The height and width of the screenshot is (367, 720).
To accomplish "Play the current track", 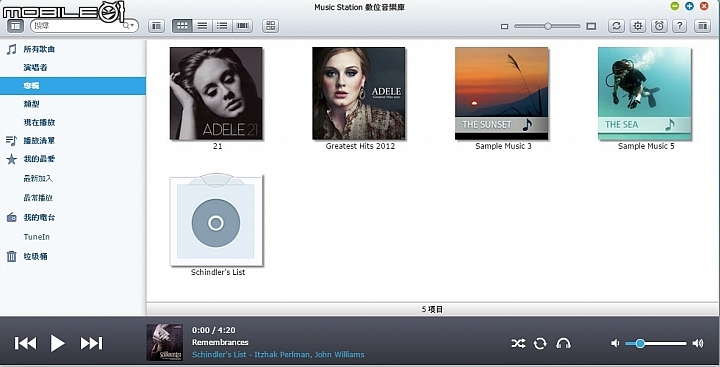I will click(x=57, y=343).
